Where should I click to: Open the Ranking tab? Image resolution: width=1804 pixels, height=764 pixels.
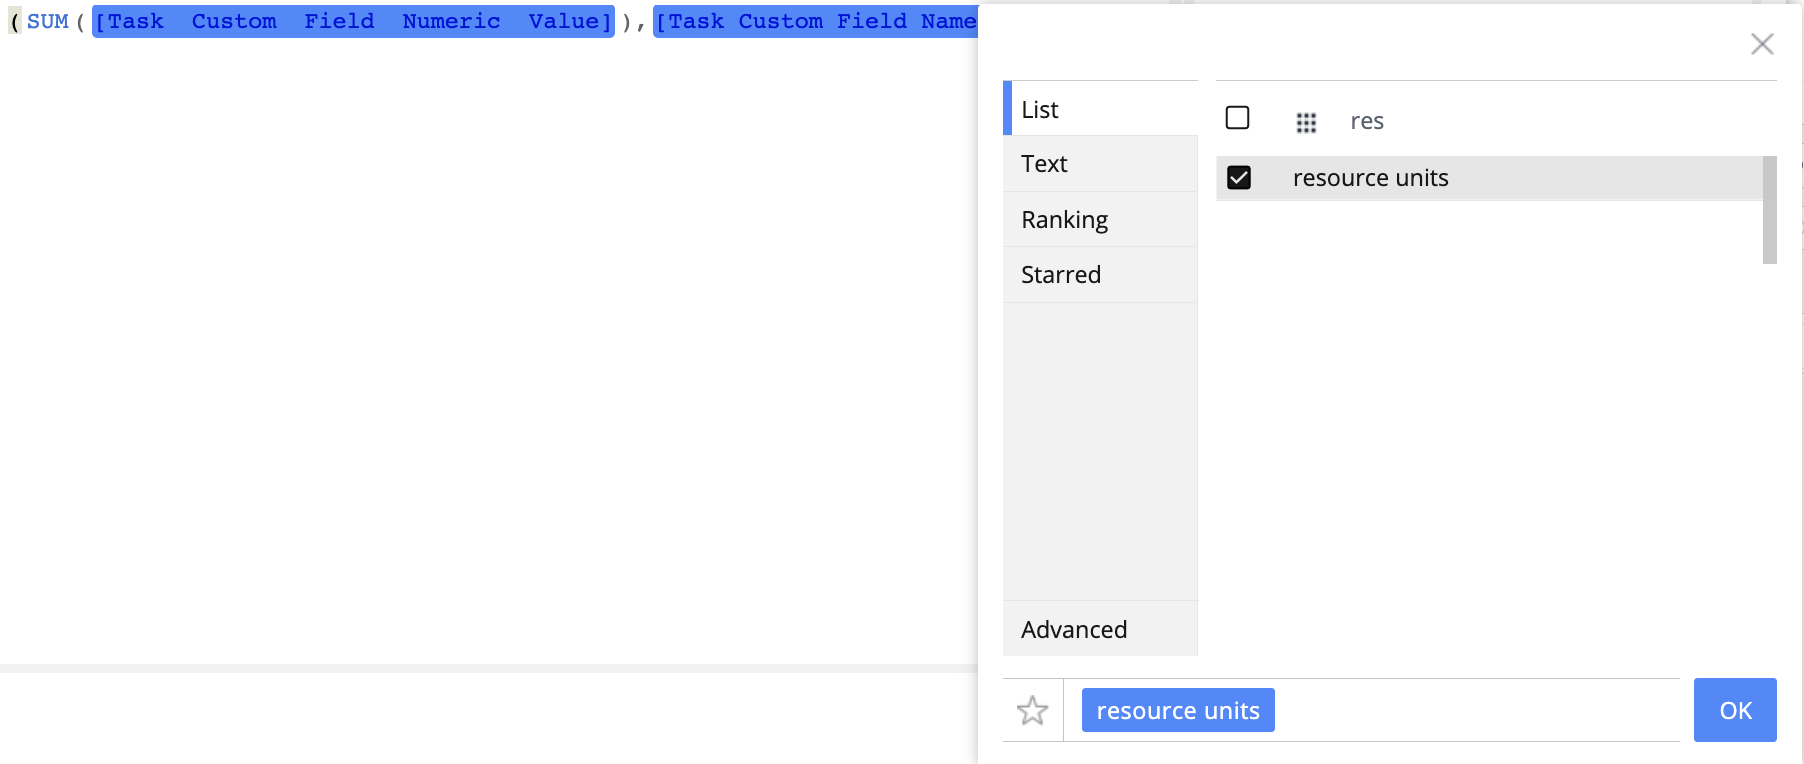coord(1100,219)
